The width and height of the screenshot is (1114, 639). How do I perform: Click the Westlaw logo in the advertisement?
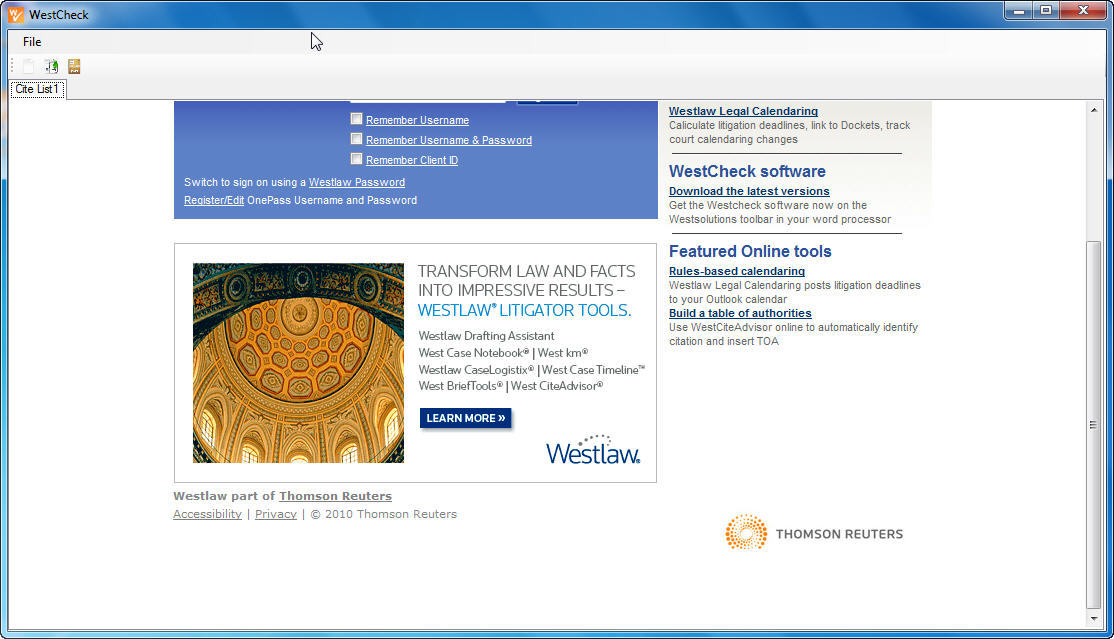[592, 448]
